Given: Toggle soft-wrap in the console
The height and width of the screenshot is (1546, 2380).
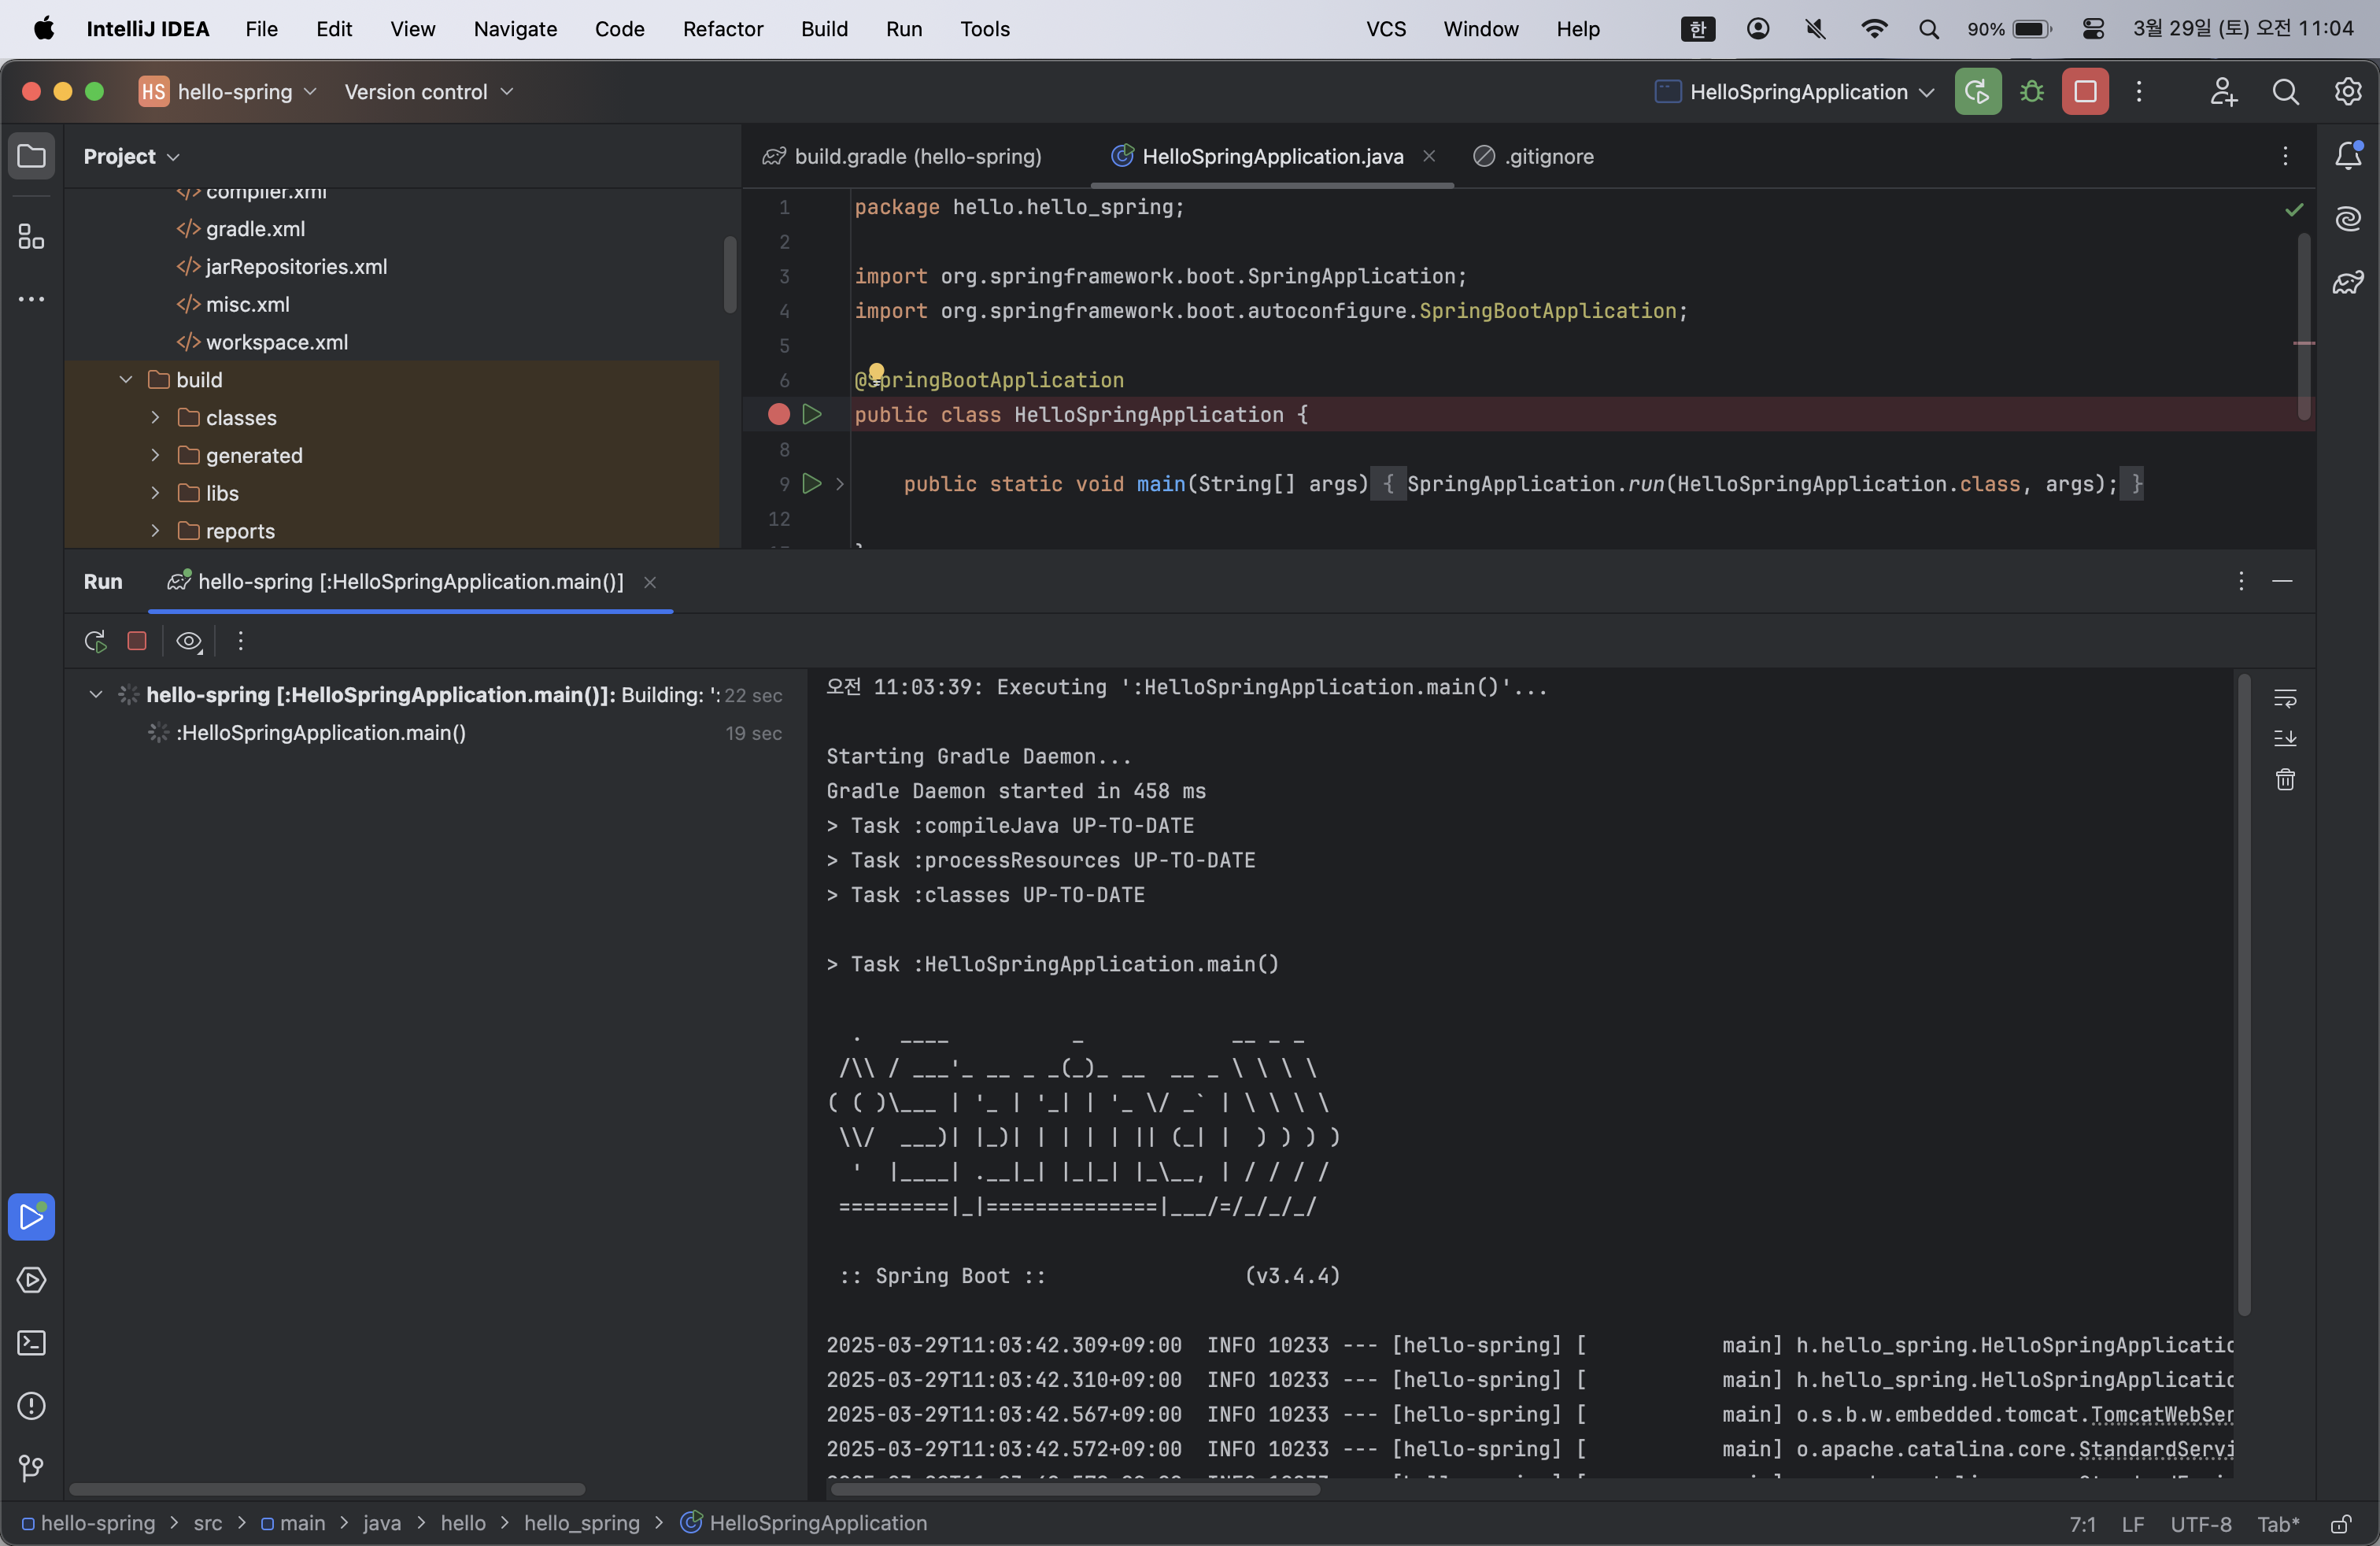Looking at the screenshot, I should pos(2285,698).
